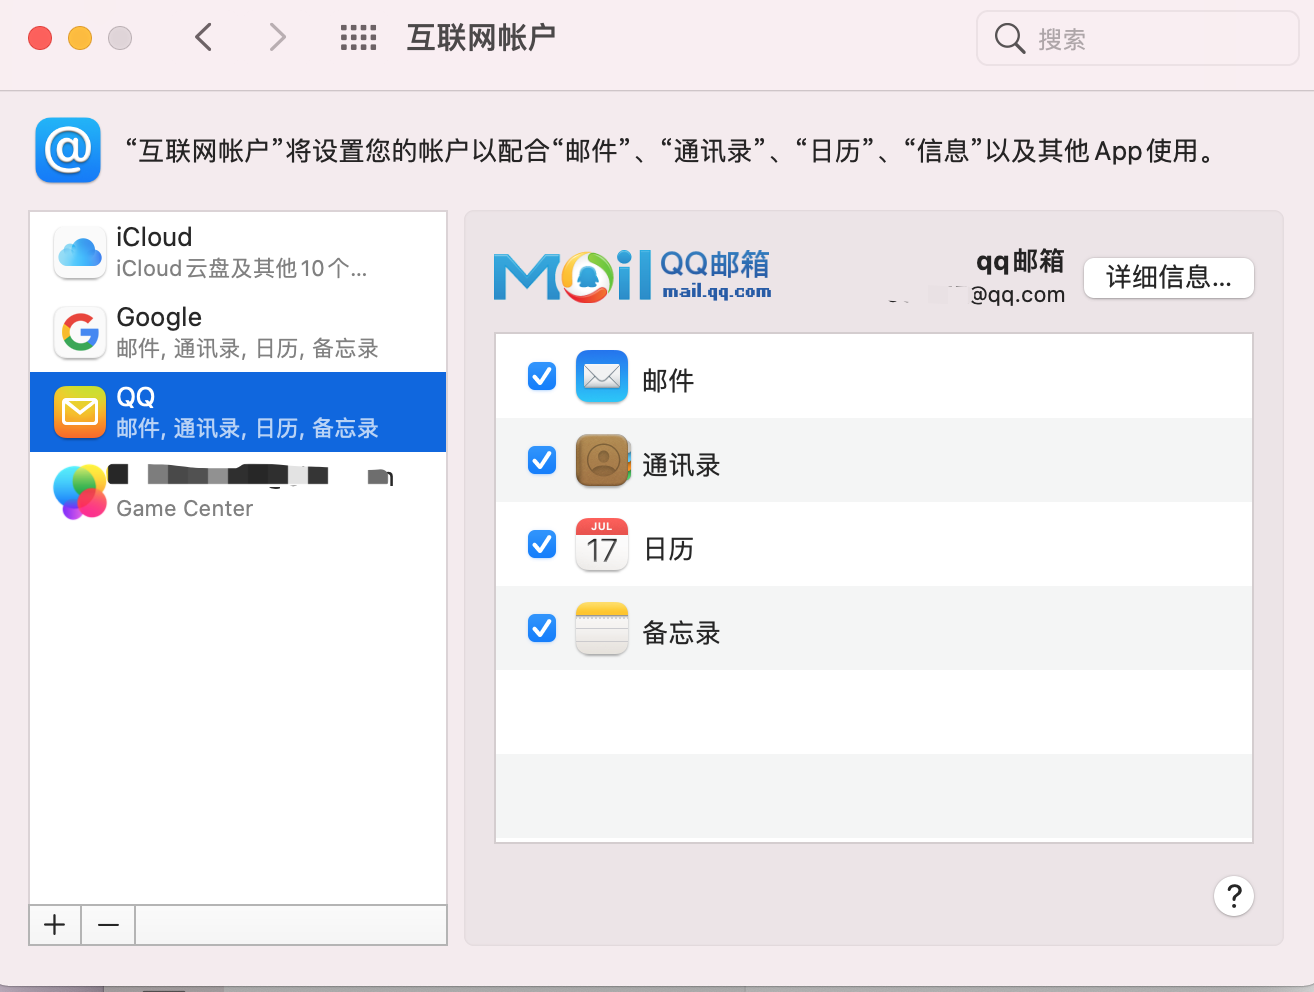Screen dimensions: 1314x992
Task: Go back using the left chevron
Action: point(204,38)
